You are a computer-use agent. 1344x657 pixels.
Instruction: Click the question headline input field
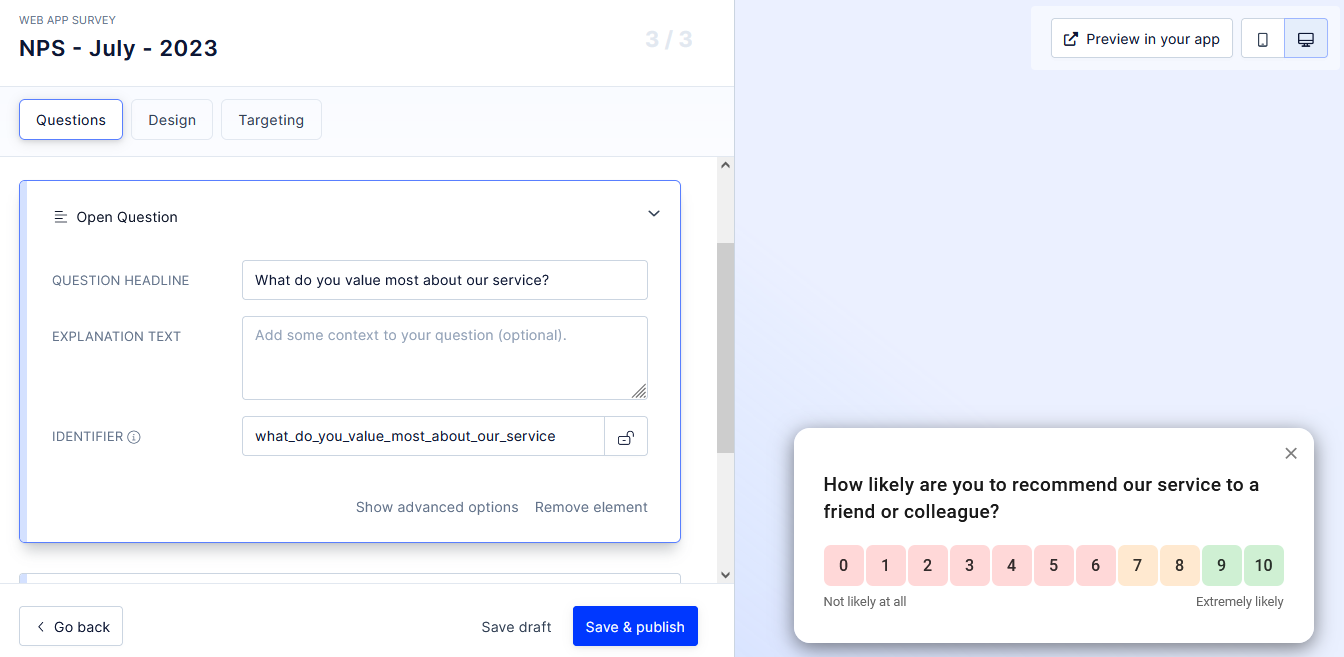pos(444,280)
